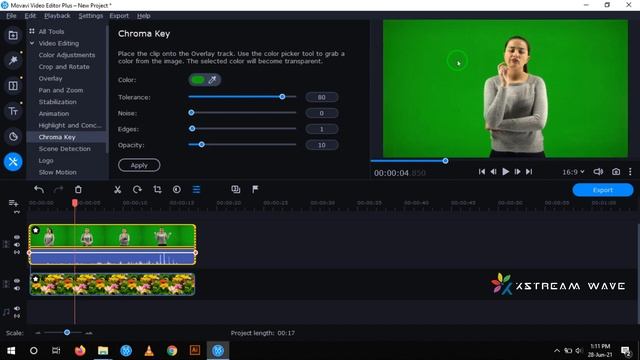Screen dimensions: 640x360
Task: Click the Opacity slider handle
Action: (202, 144)
